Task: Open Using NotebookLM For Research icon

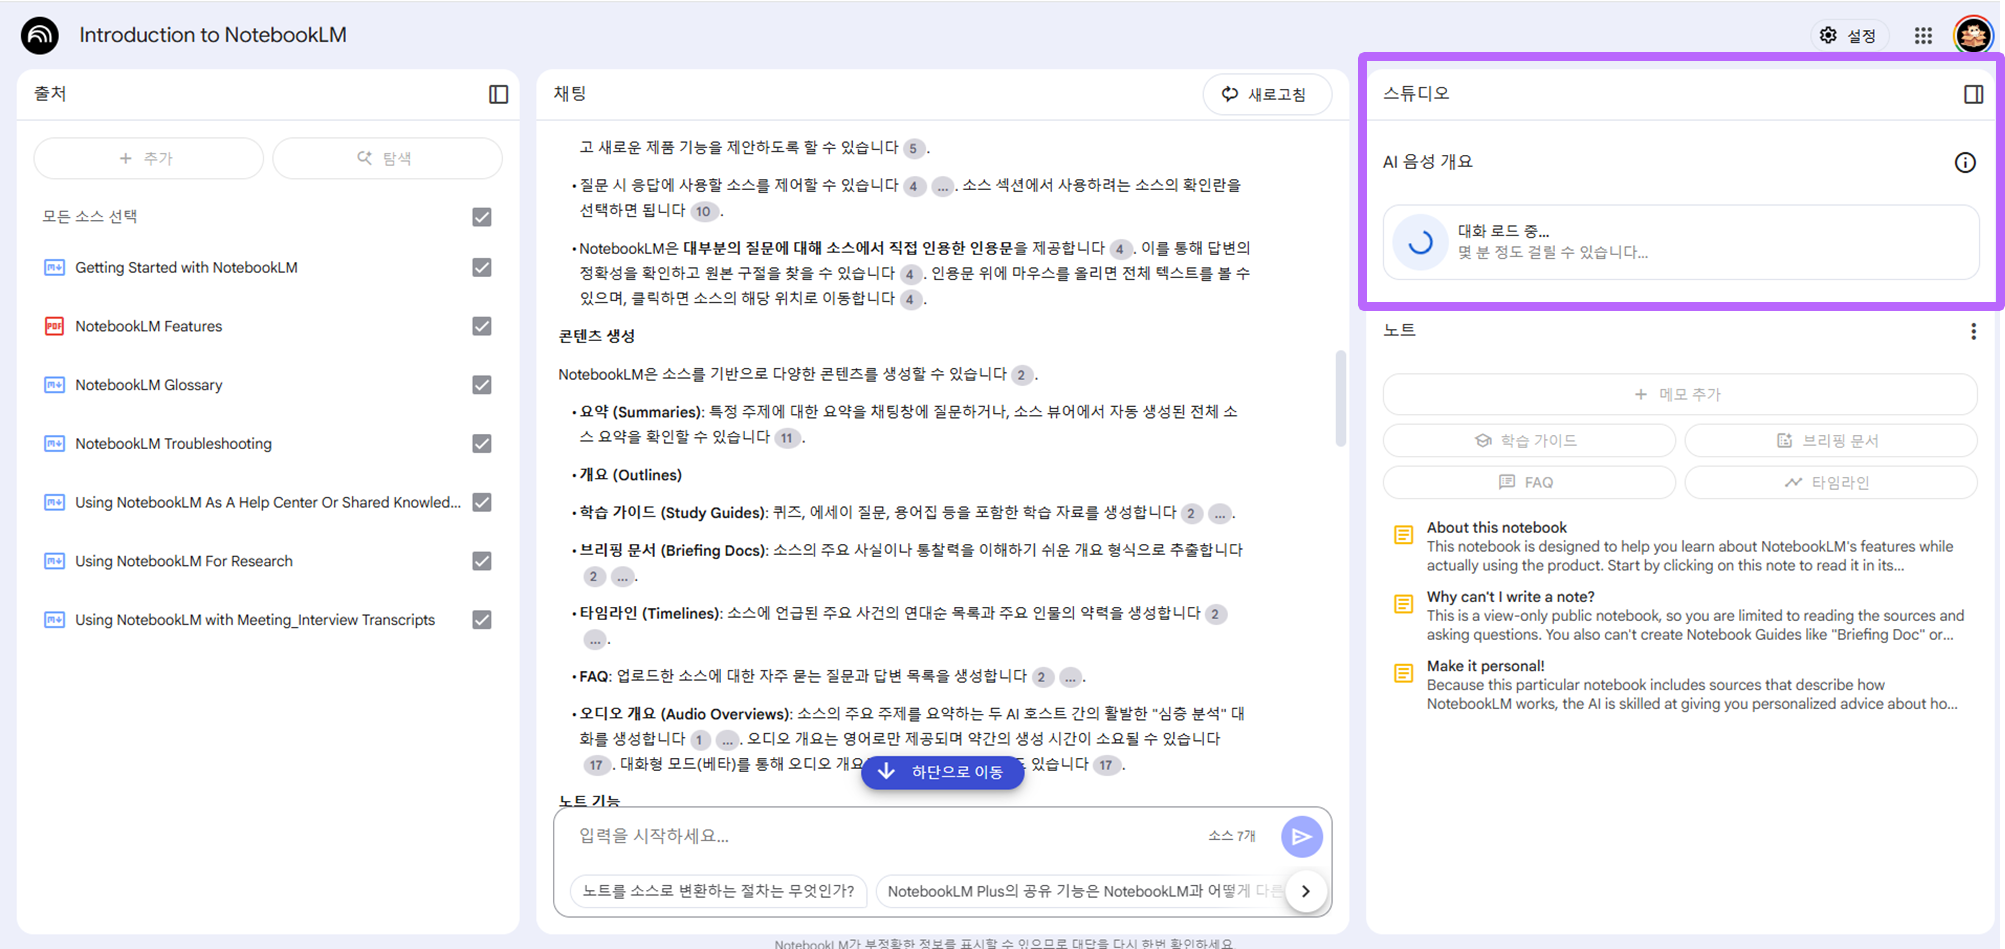Action: (x=54, y=561)
